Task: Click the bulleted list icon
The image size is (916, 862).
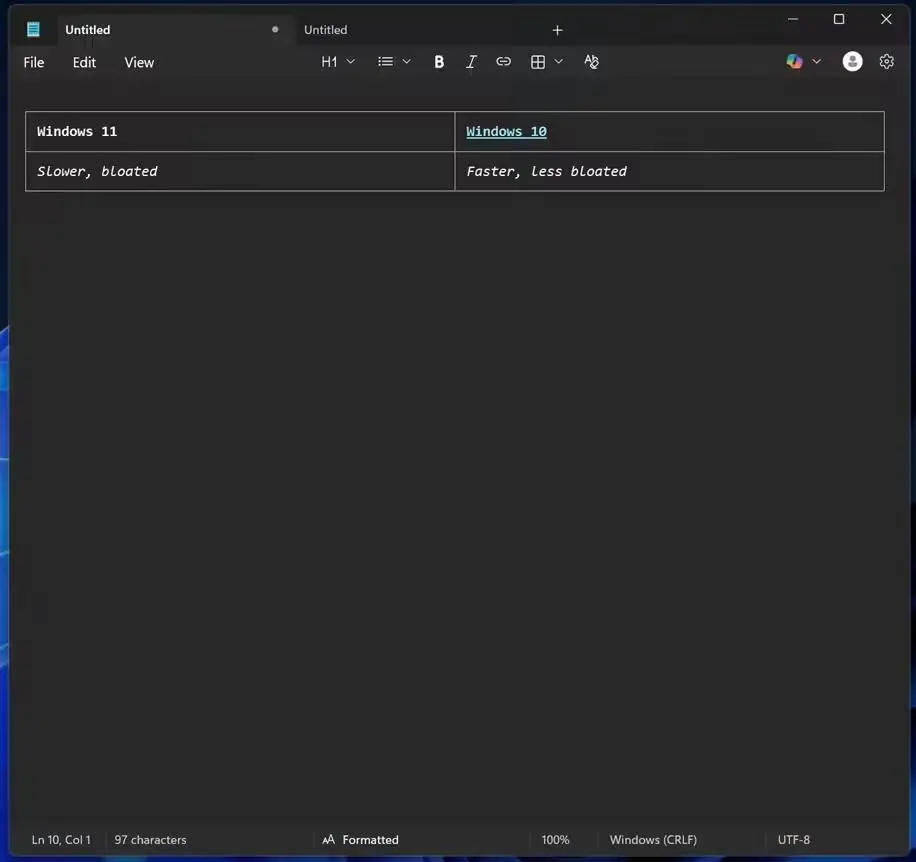Action: (385, 62)
